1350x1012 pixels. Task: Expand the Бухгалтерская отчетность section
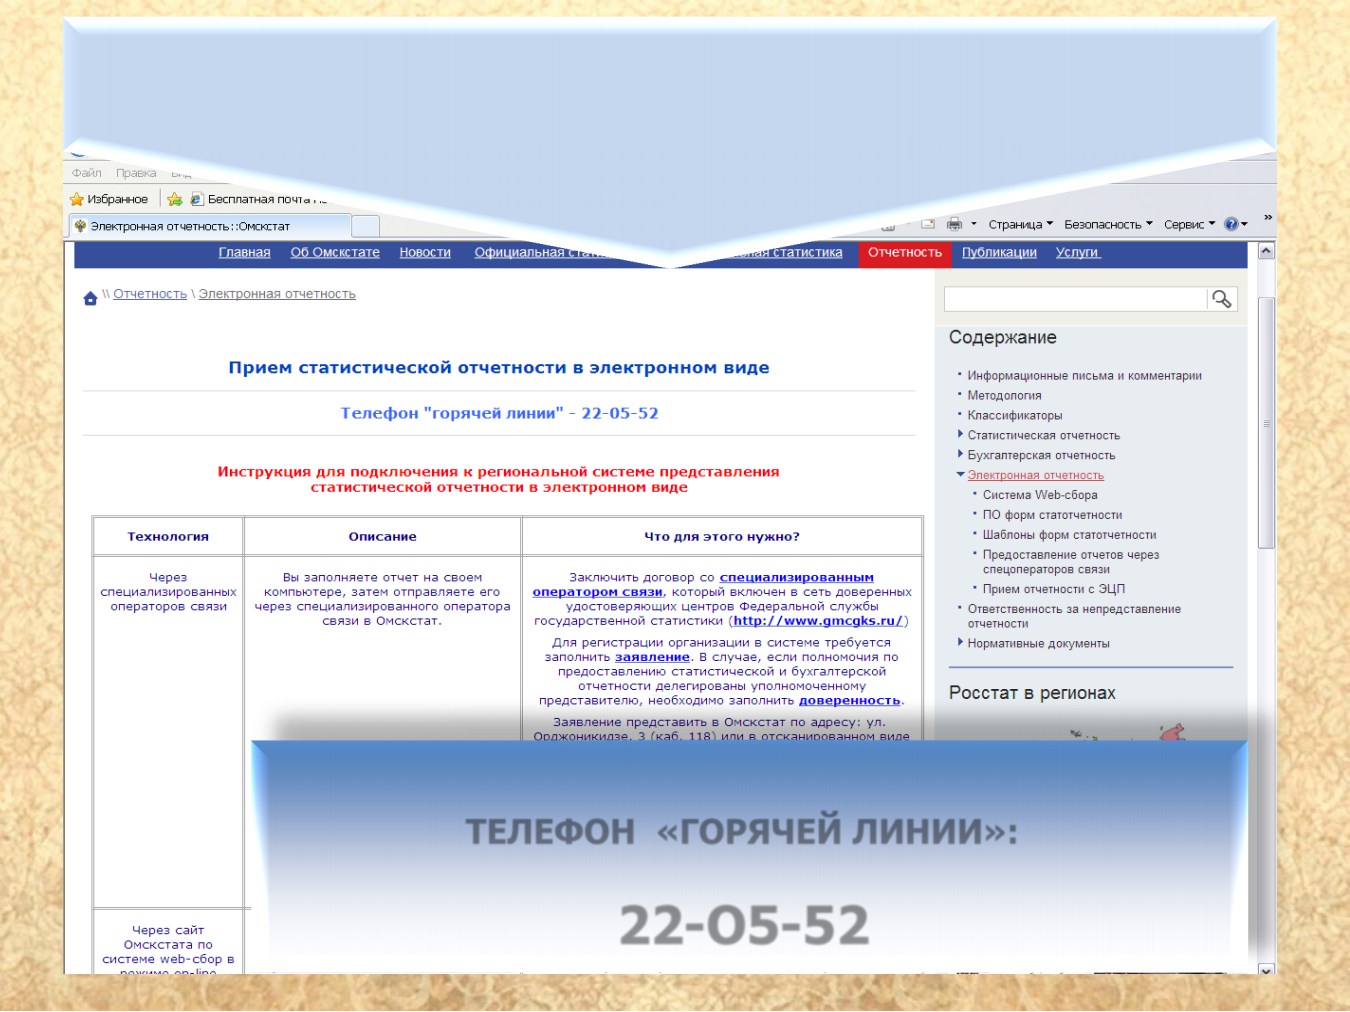coord(961,455)
